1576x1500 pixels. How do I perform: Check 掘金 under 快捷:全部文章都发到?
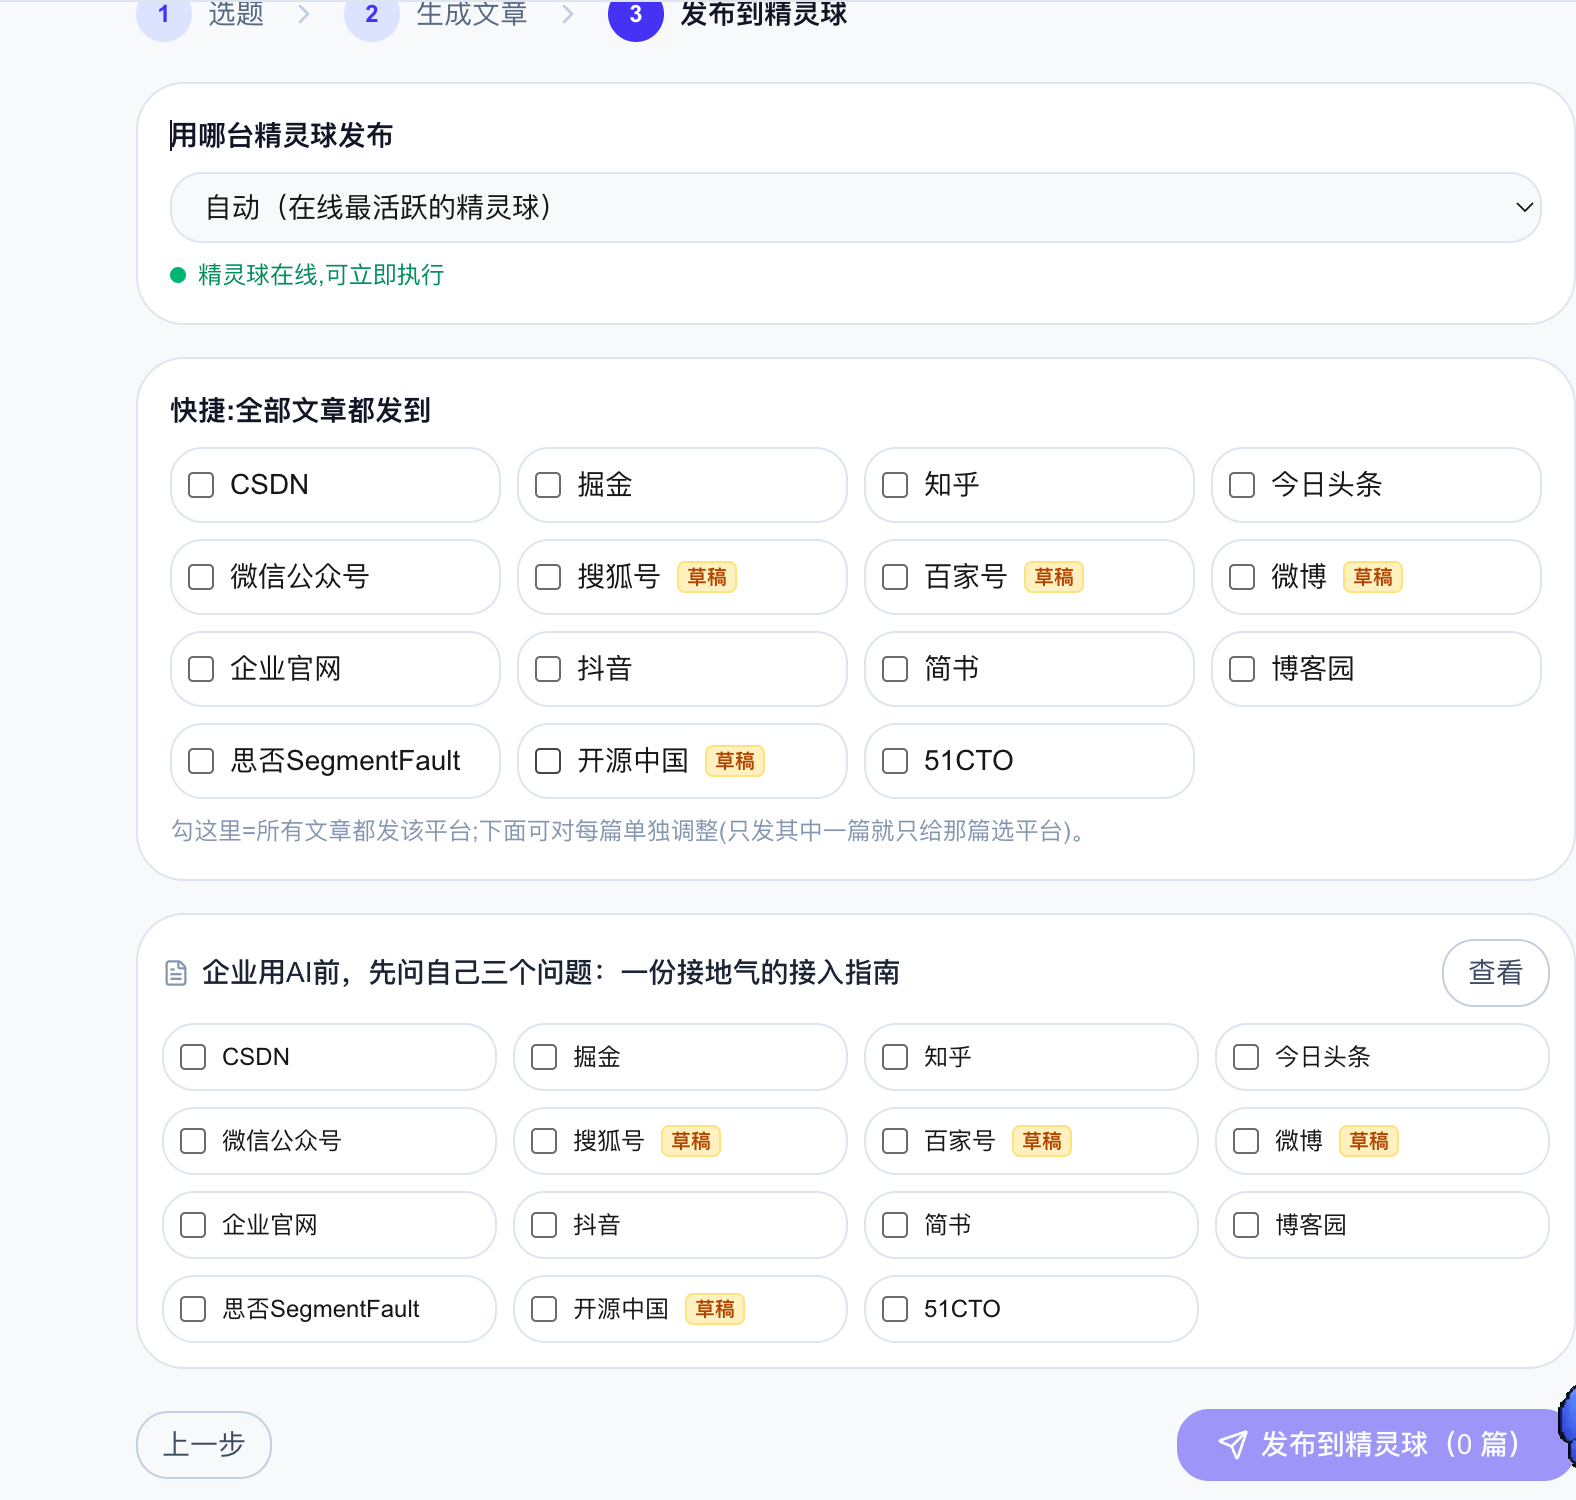(548, 485)
